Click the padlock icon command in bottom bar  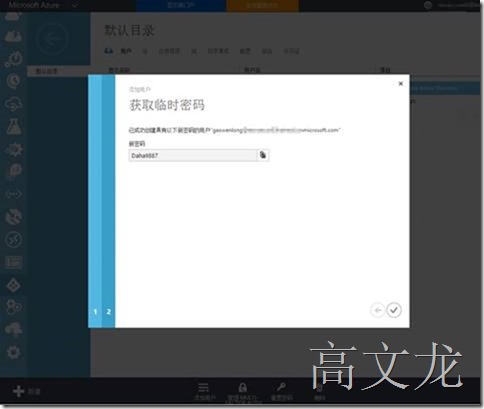(x=243, y=392)
